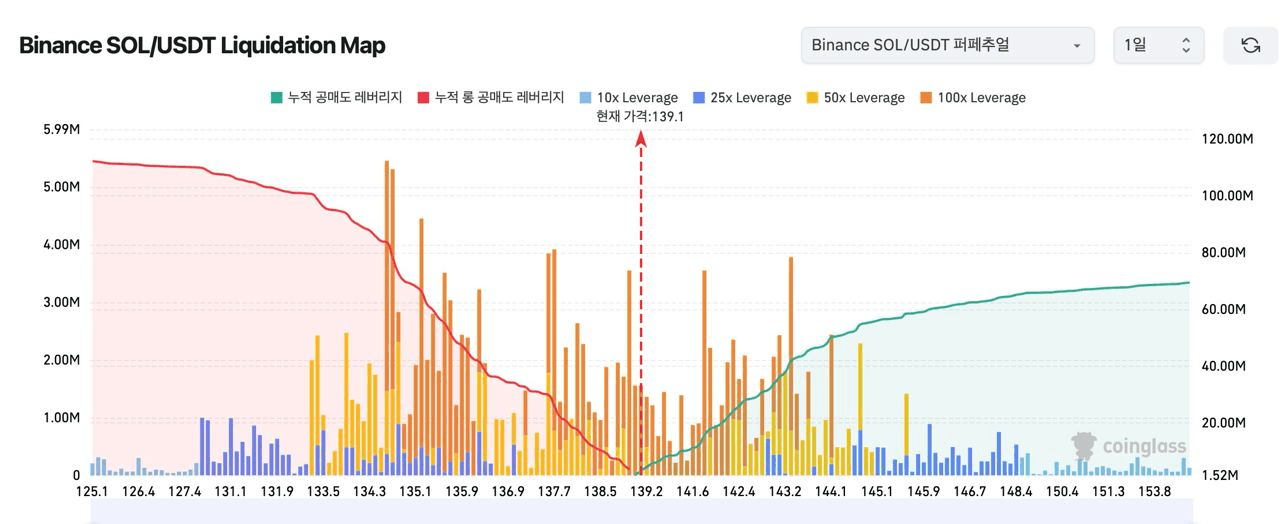The image size is (1280, 524).
Task: Open the 1일 time range selector
Action: (x=1158, y=46)
